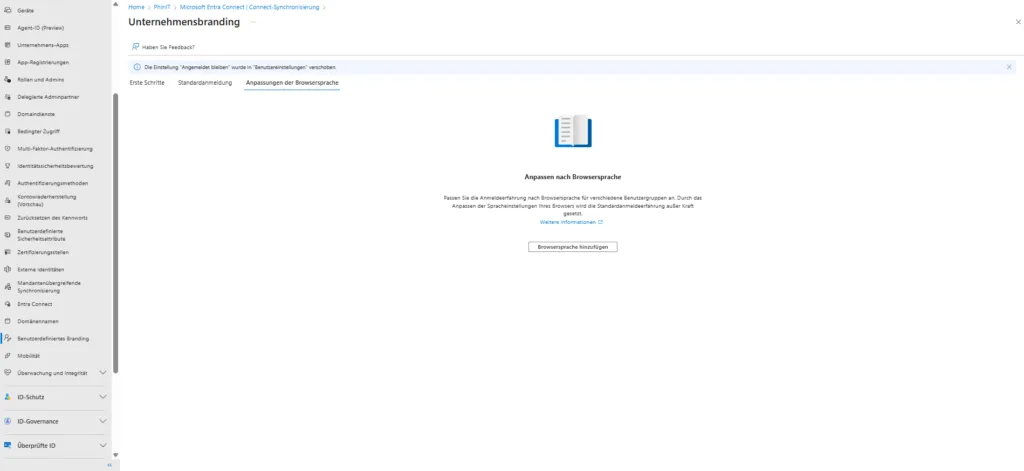The height and width of the screenshot is (471, 1024).
Task: Open Geräte via its sidebar icon
Action: coord(7,9)
